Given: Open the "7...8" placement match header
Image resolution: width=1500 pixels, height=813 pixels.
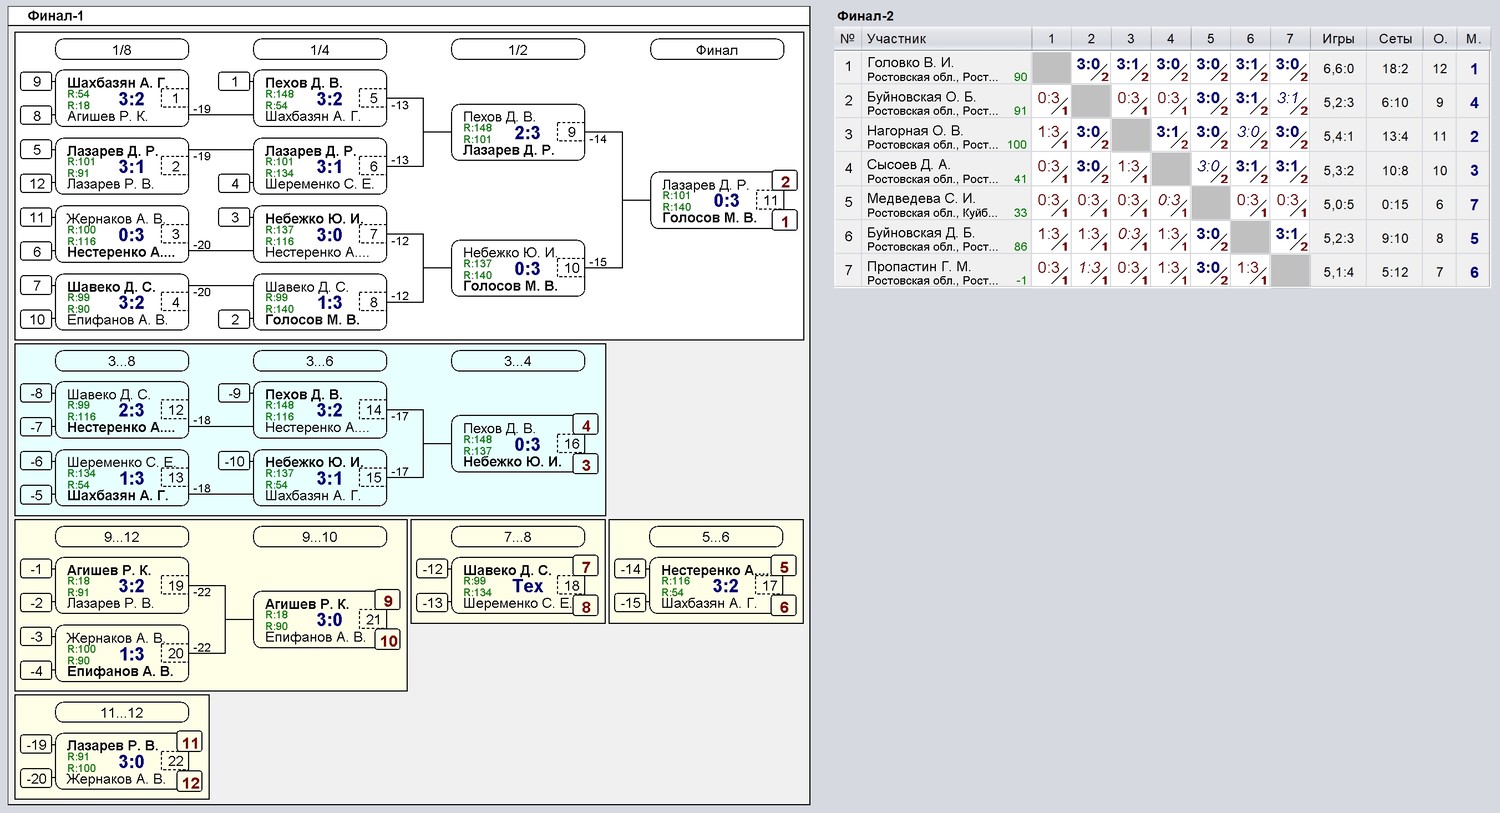Looking at the screenshot, I should pyautogui.click(x=517, y=537).
